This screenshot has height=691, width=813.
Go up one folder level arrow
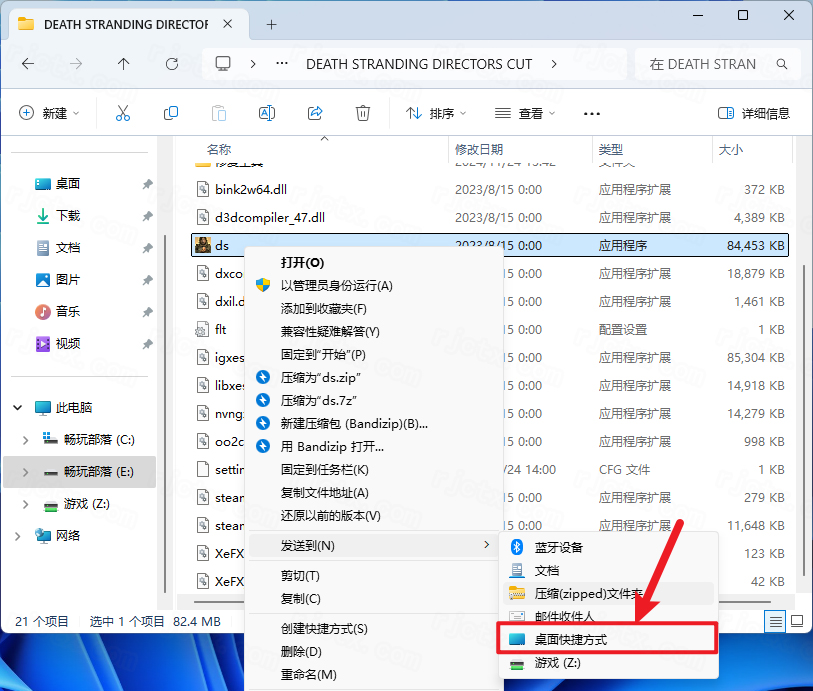click(123, 64)
